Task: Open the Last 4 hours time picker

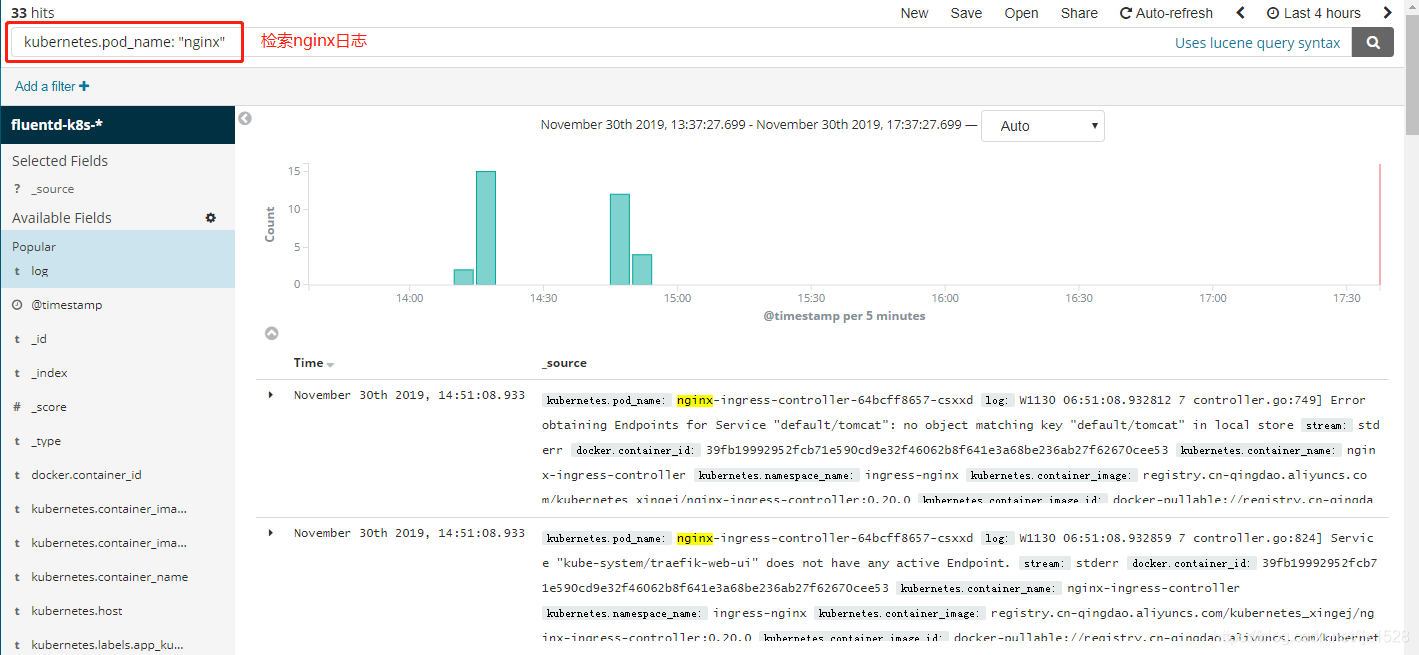Action: coord(1313,13)
